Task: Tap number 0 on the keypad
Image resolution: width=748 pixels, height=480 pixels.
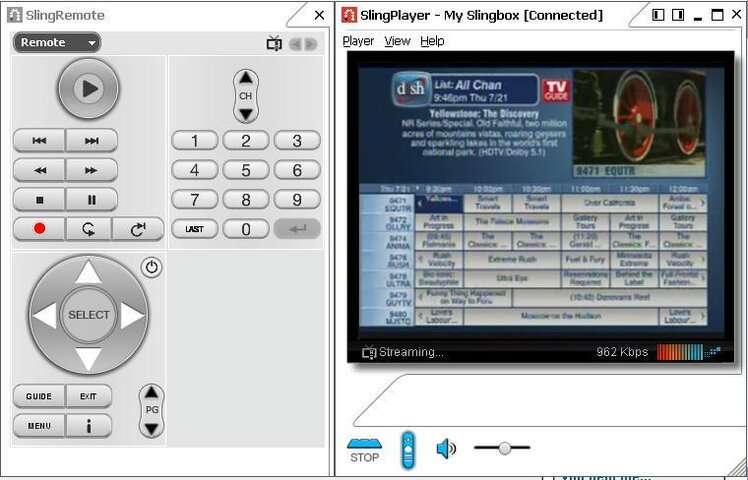Action: tap(246, 229)
